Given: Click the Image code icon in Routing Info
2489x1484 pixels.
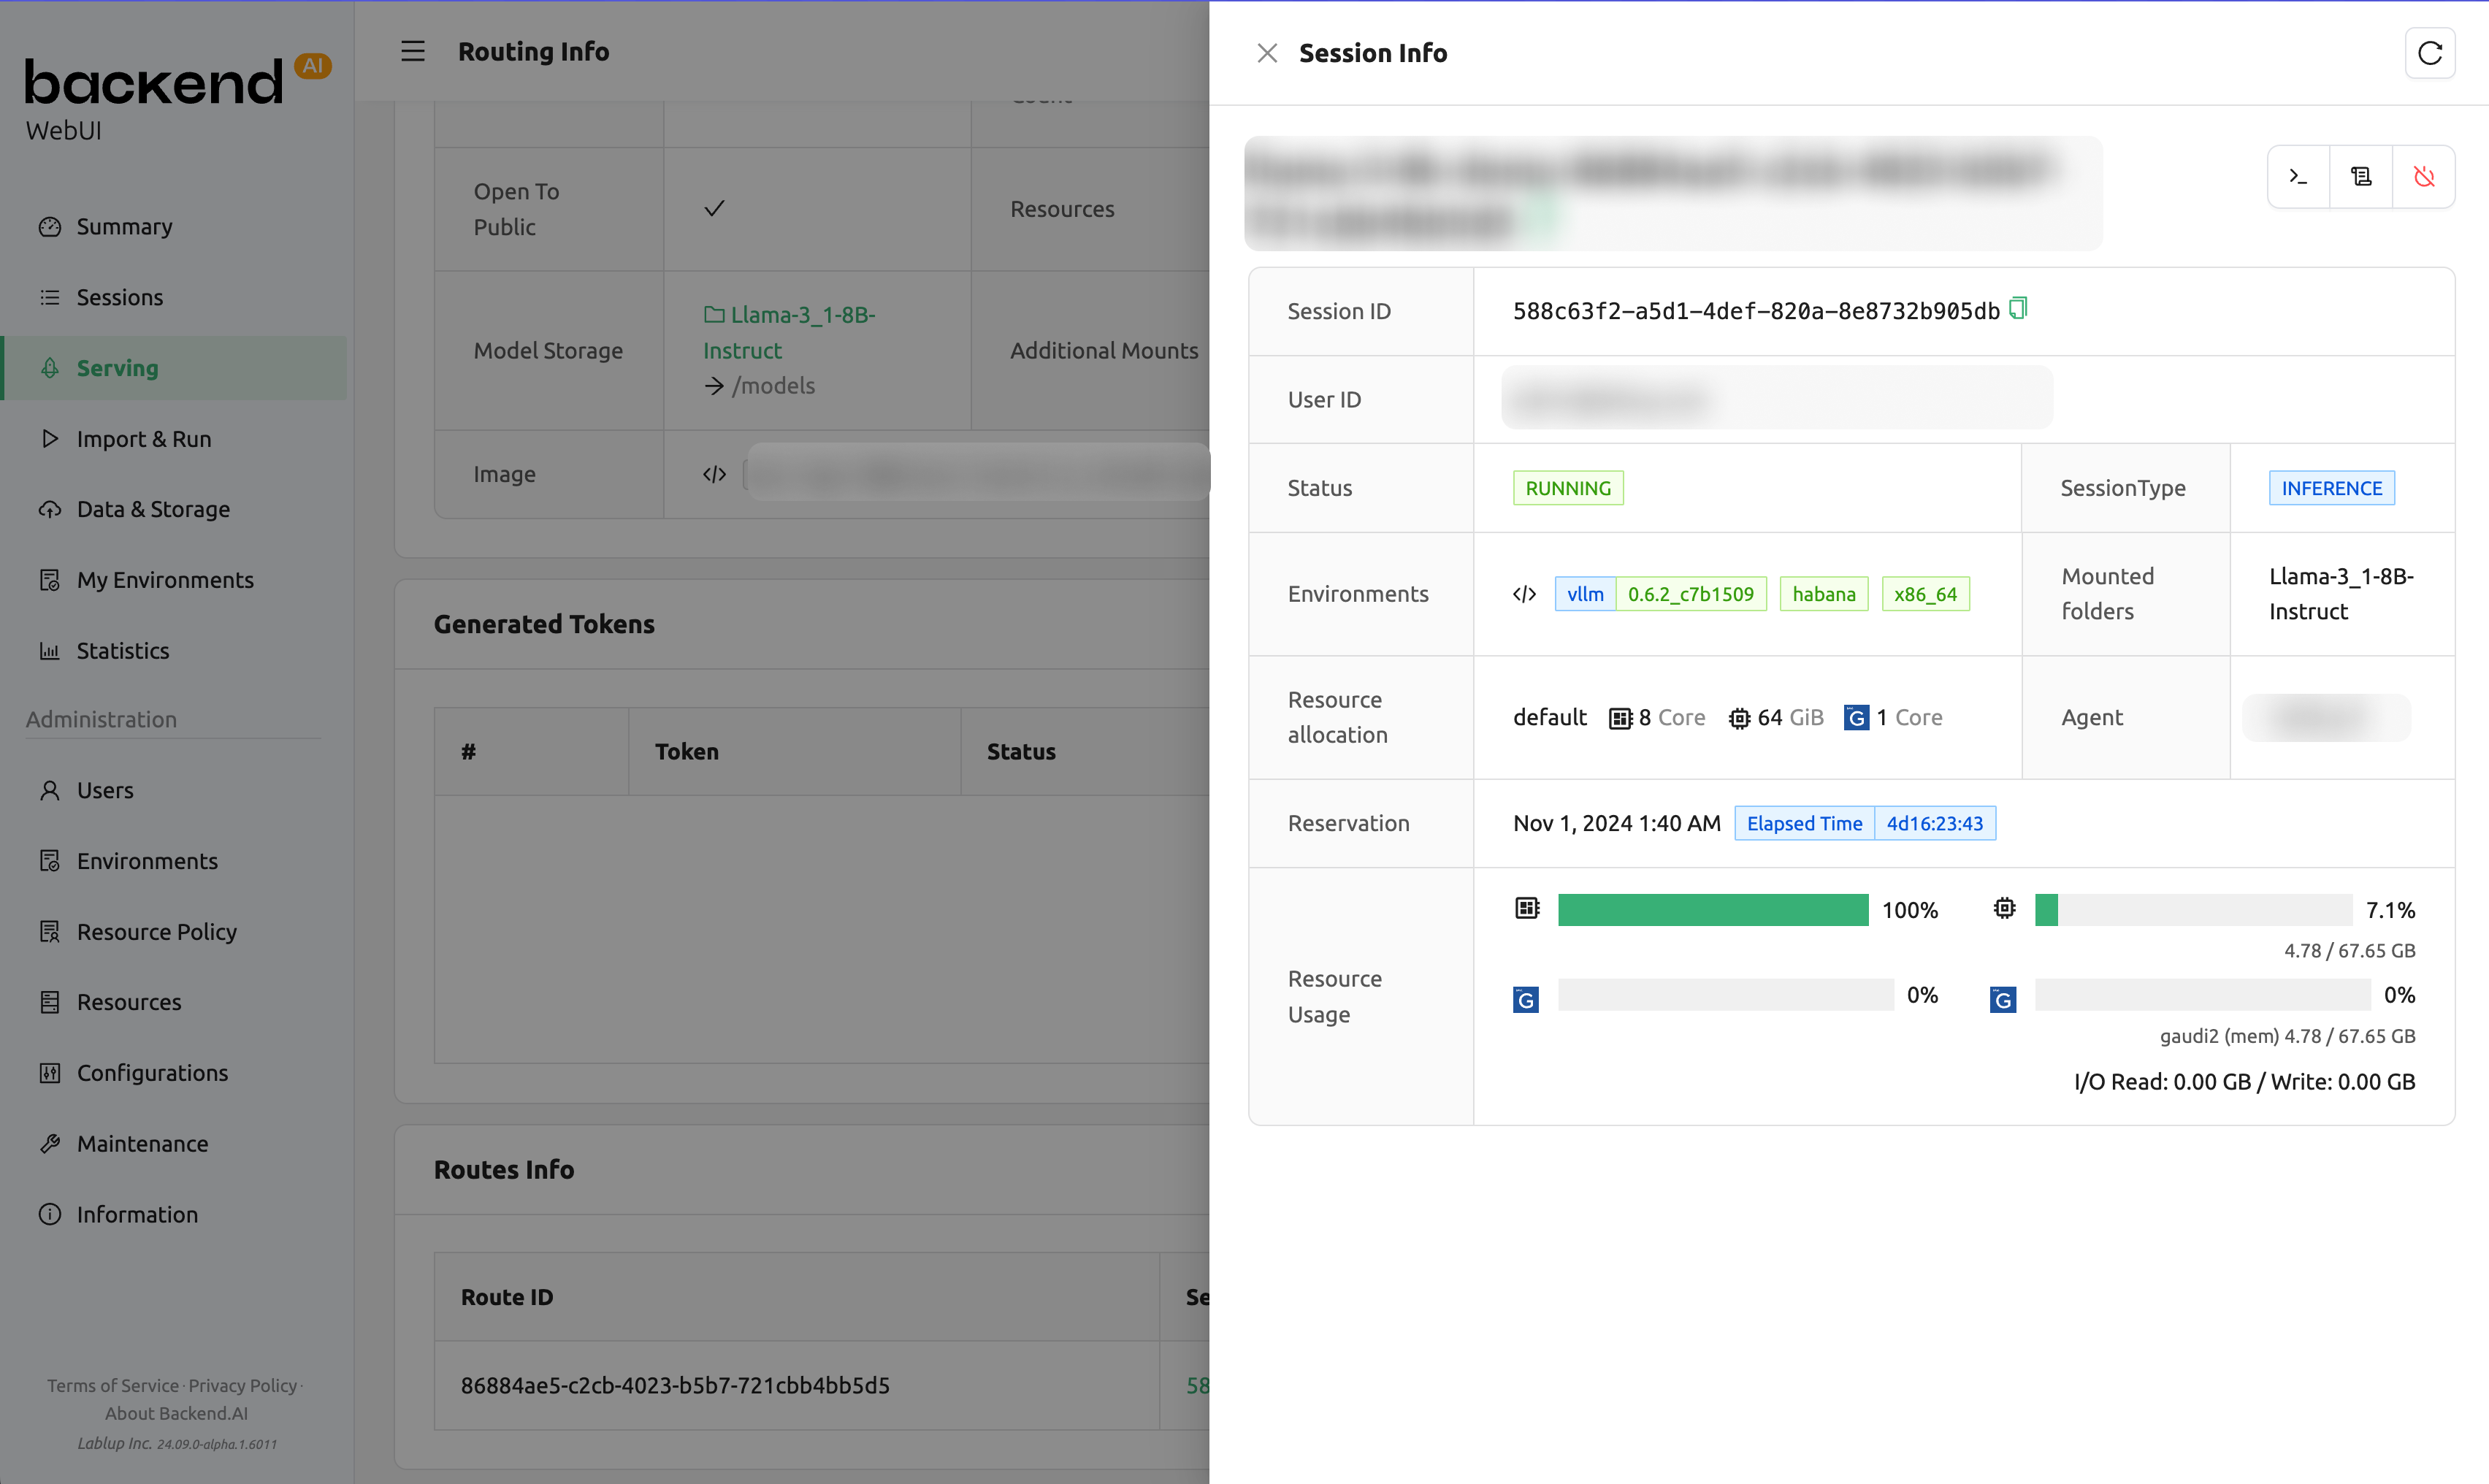Looking at the screenshot, I should [x=714, y=474].
